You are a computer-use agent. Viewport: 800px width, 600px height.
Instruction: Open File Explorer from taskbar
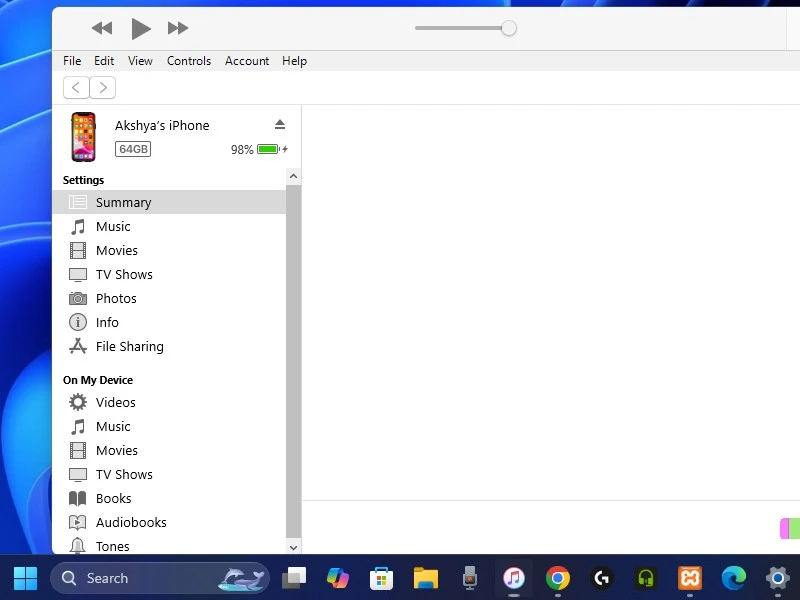click(426, 578)
